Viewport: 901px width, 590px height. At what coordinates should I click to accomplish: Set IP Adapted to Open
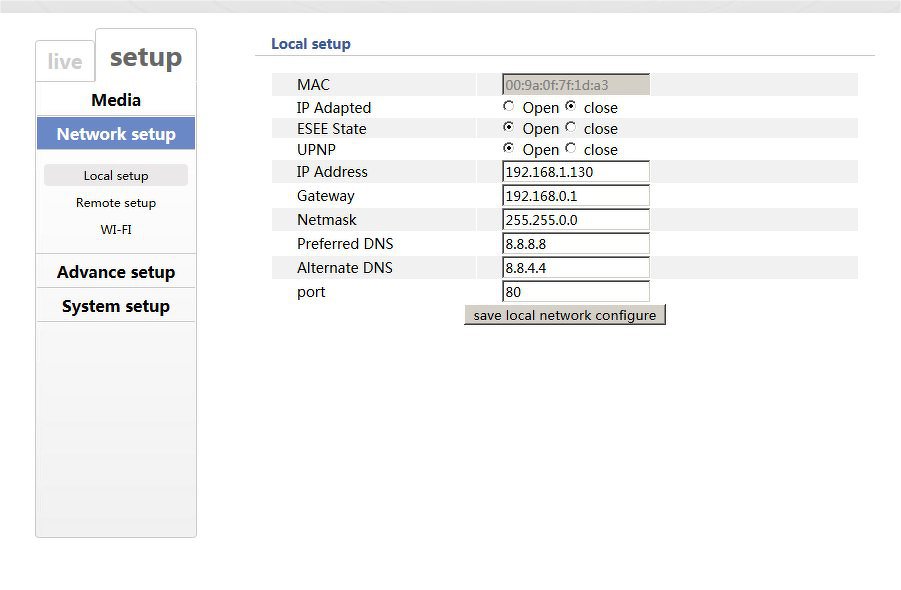(509, 106)
